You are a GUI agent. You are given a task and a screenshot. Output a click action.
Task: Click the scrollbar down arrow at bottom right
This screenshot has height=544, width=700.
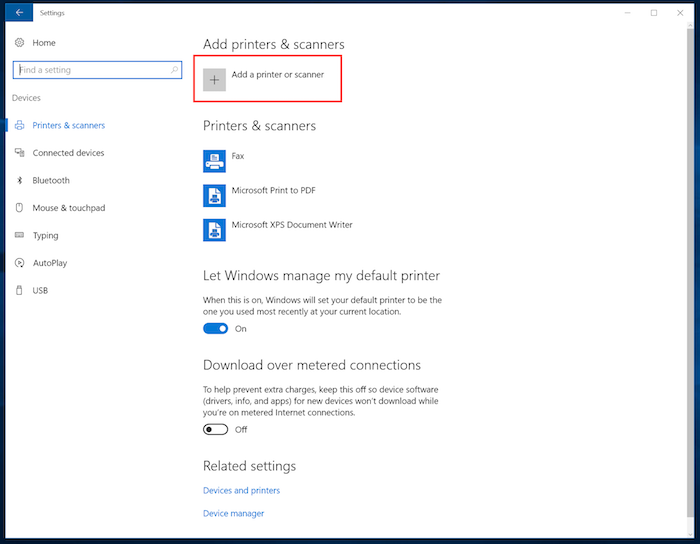coord(690,535)
